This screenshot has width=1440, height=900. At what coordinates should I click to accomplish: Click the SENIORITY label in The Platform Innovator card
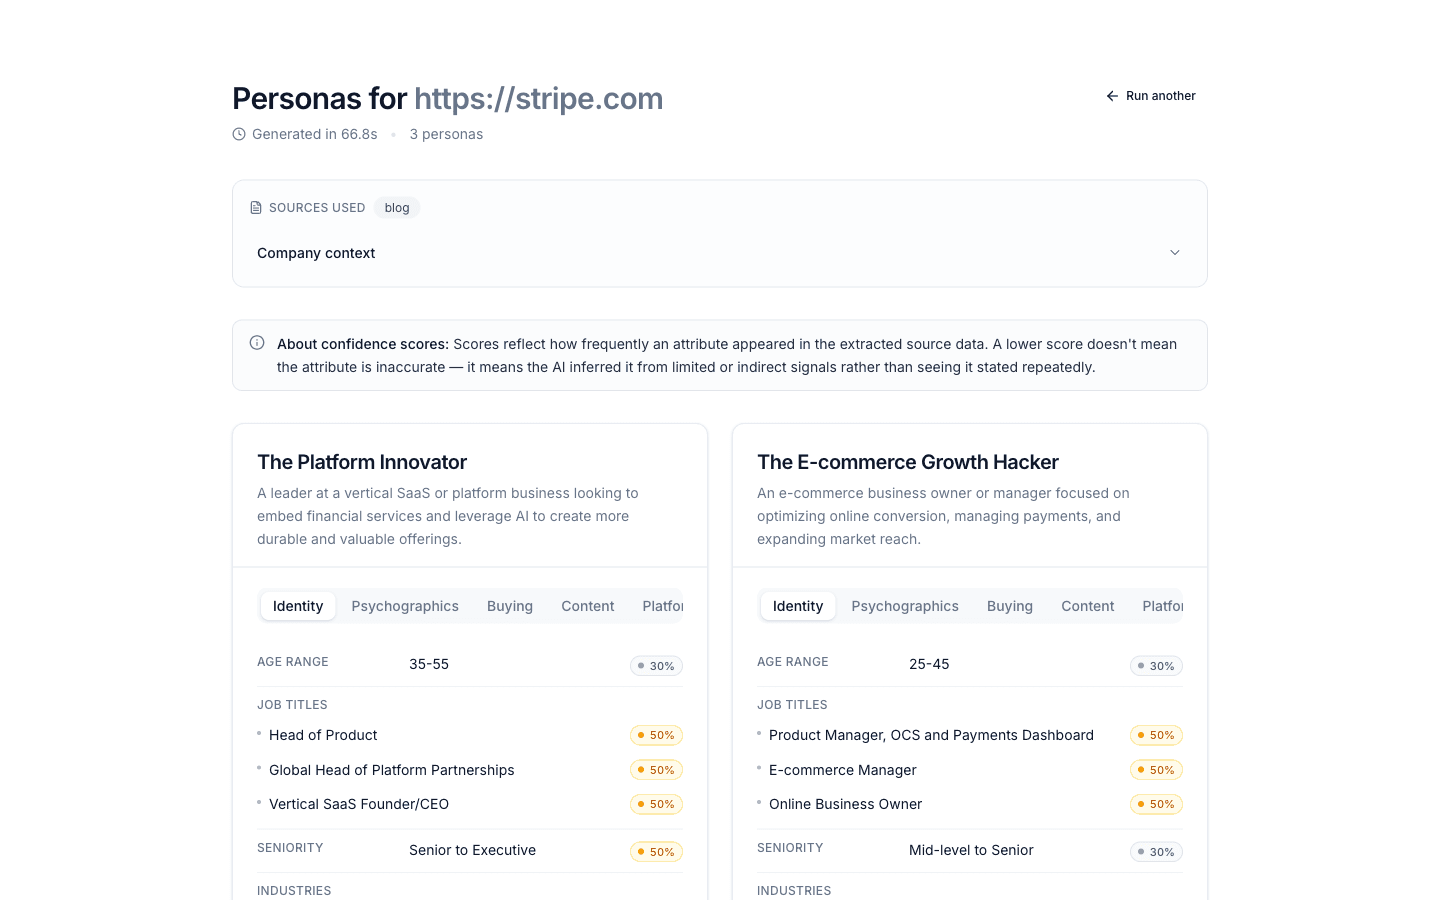point(290,848)
